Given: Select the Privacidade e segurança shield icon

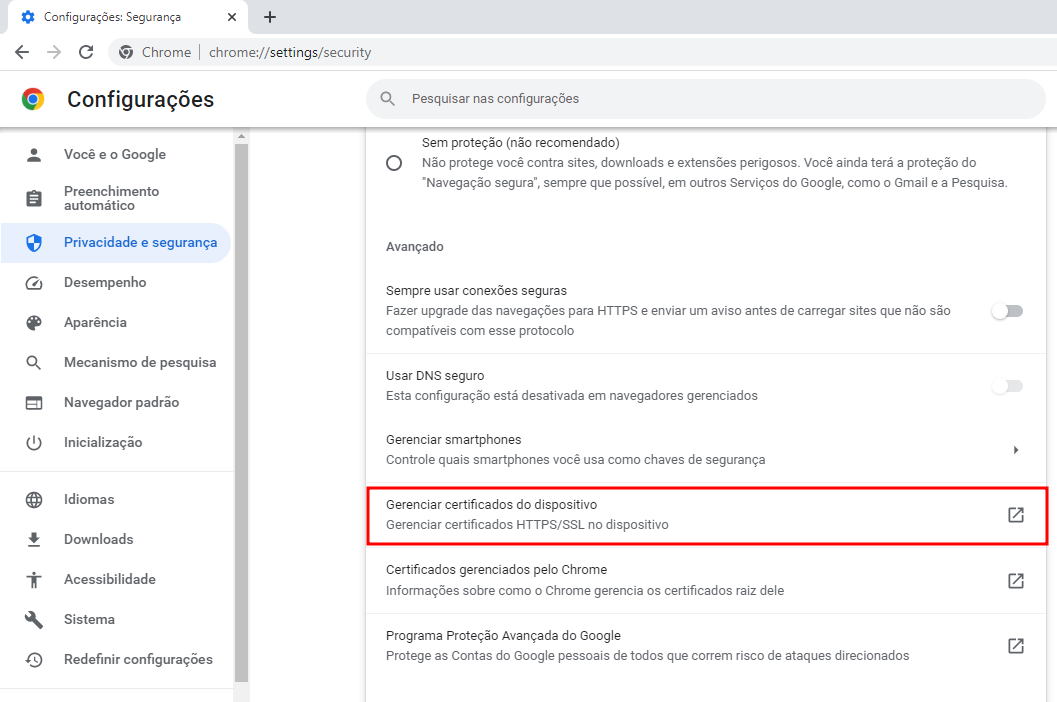Looking at the screenshot, I should pyautogui.click(x=34, y=242).
